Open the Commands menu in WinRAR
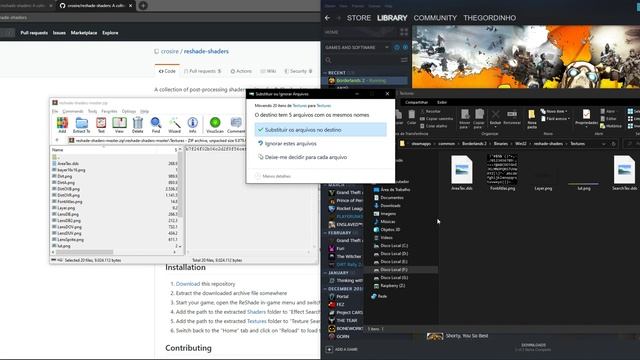 coord(73,111)
